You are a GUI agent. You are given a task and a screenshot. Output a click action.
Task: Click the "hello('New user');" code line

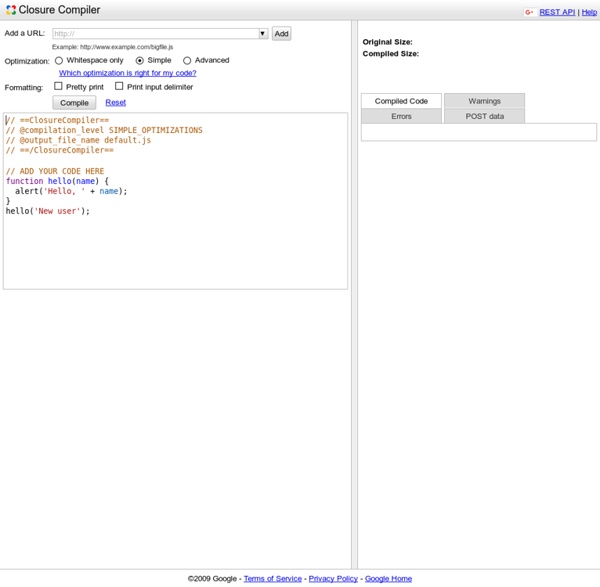(x=47, y=211)
